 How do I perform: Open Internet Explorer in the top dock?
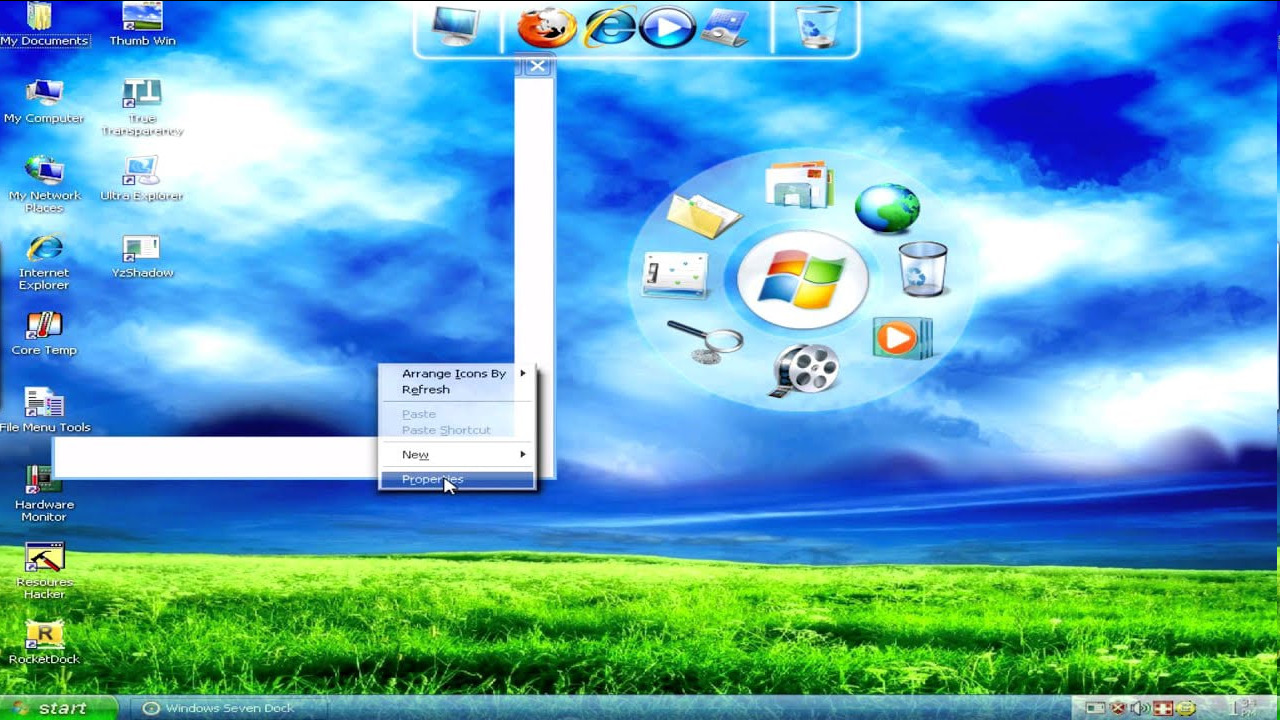tap(609, 27)
